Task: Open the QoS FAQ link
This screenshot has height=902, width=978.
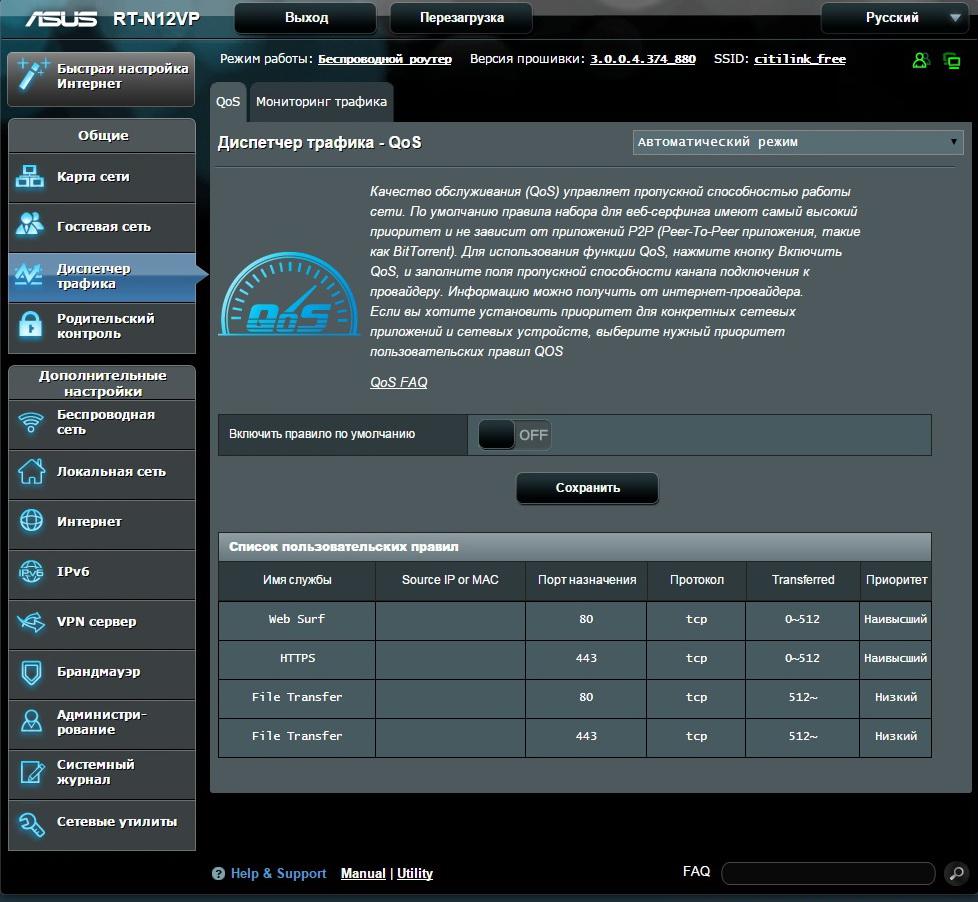Action: pyautogui.click(x=398, y=382)
